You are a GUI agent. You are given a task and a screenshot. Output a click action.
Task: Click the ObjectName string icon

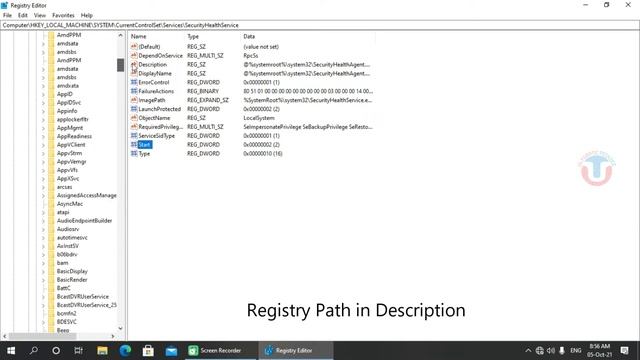[x=134, y=118]
